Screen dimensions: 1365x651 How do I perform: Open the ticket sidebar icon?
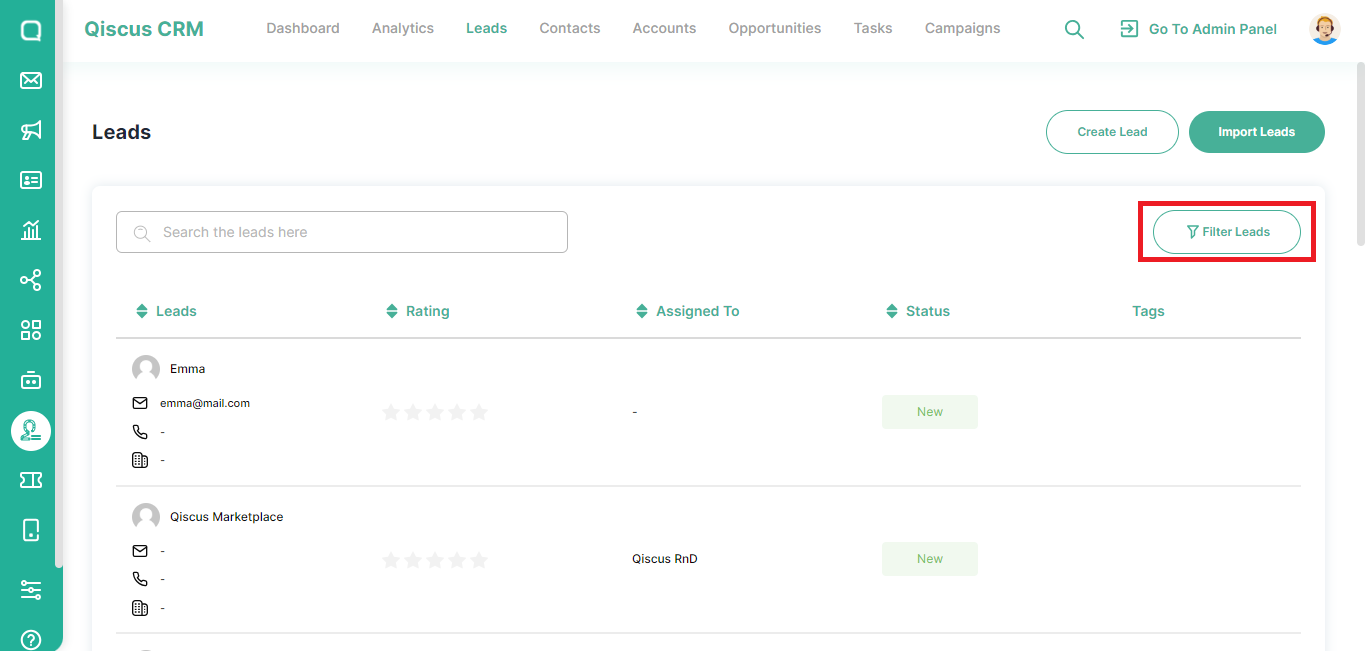[31, 481]
